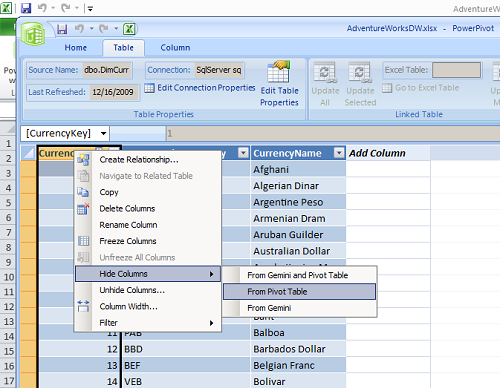Viewport: 500px width, 388px height.
Task: Click the Armenian Dram cell
Action: click(x=298, y=218)
